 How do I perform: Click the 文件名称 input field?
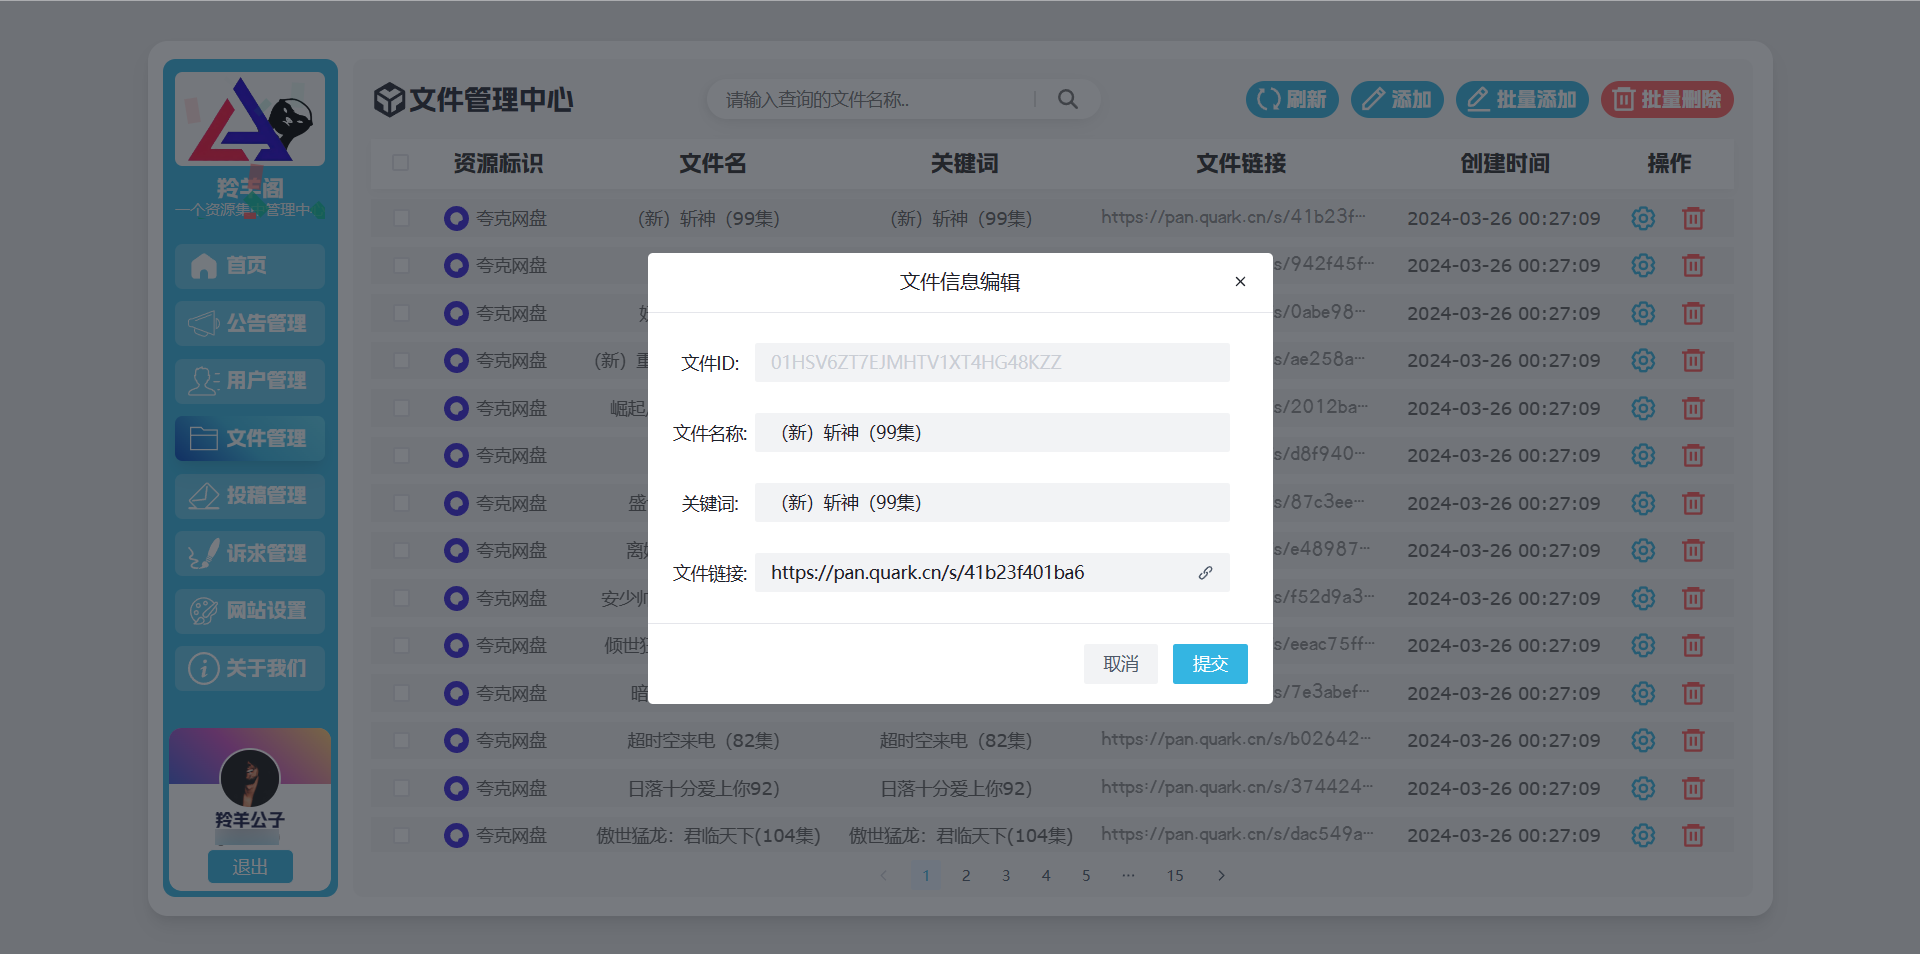click(x=991, y=432)
